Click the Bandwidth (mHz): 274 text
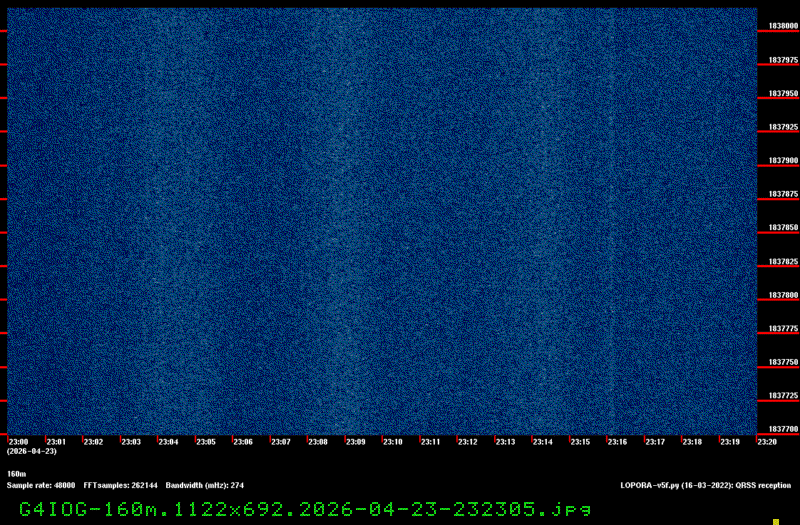 point(205,485)
